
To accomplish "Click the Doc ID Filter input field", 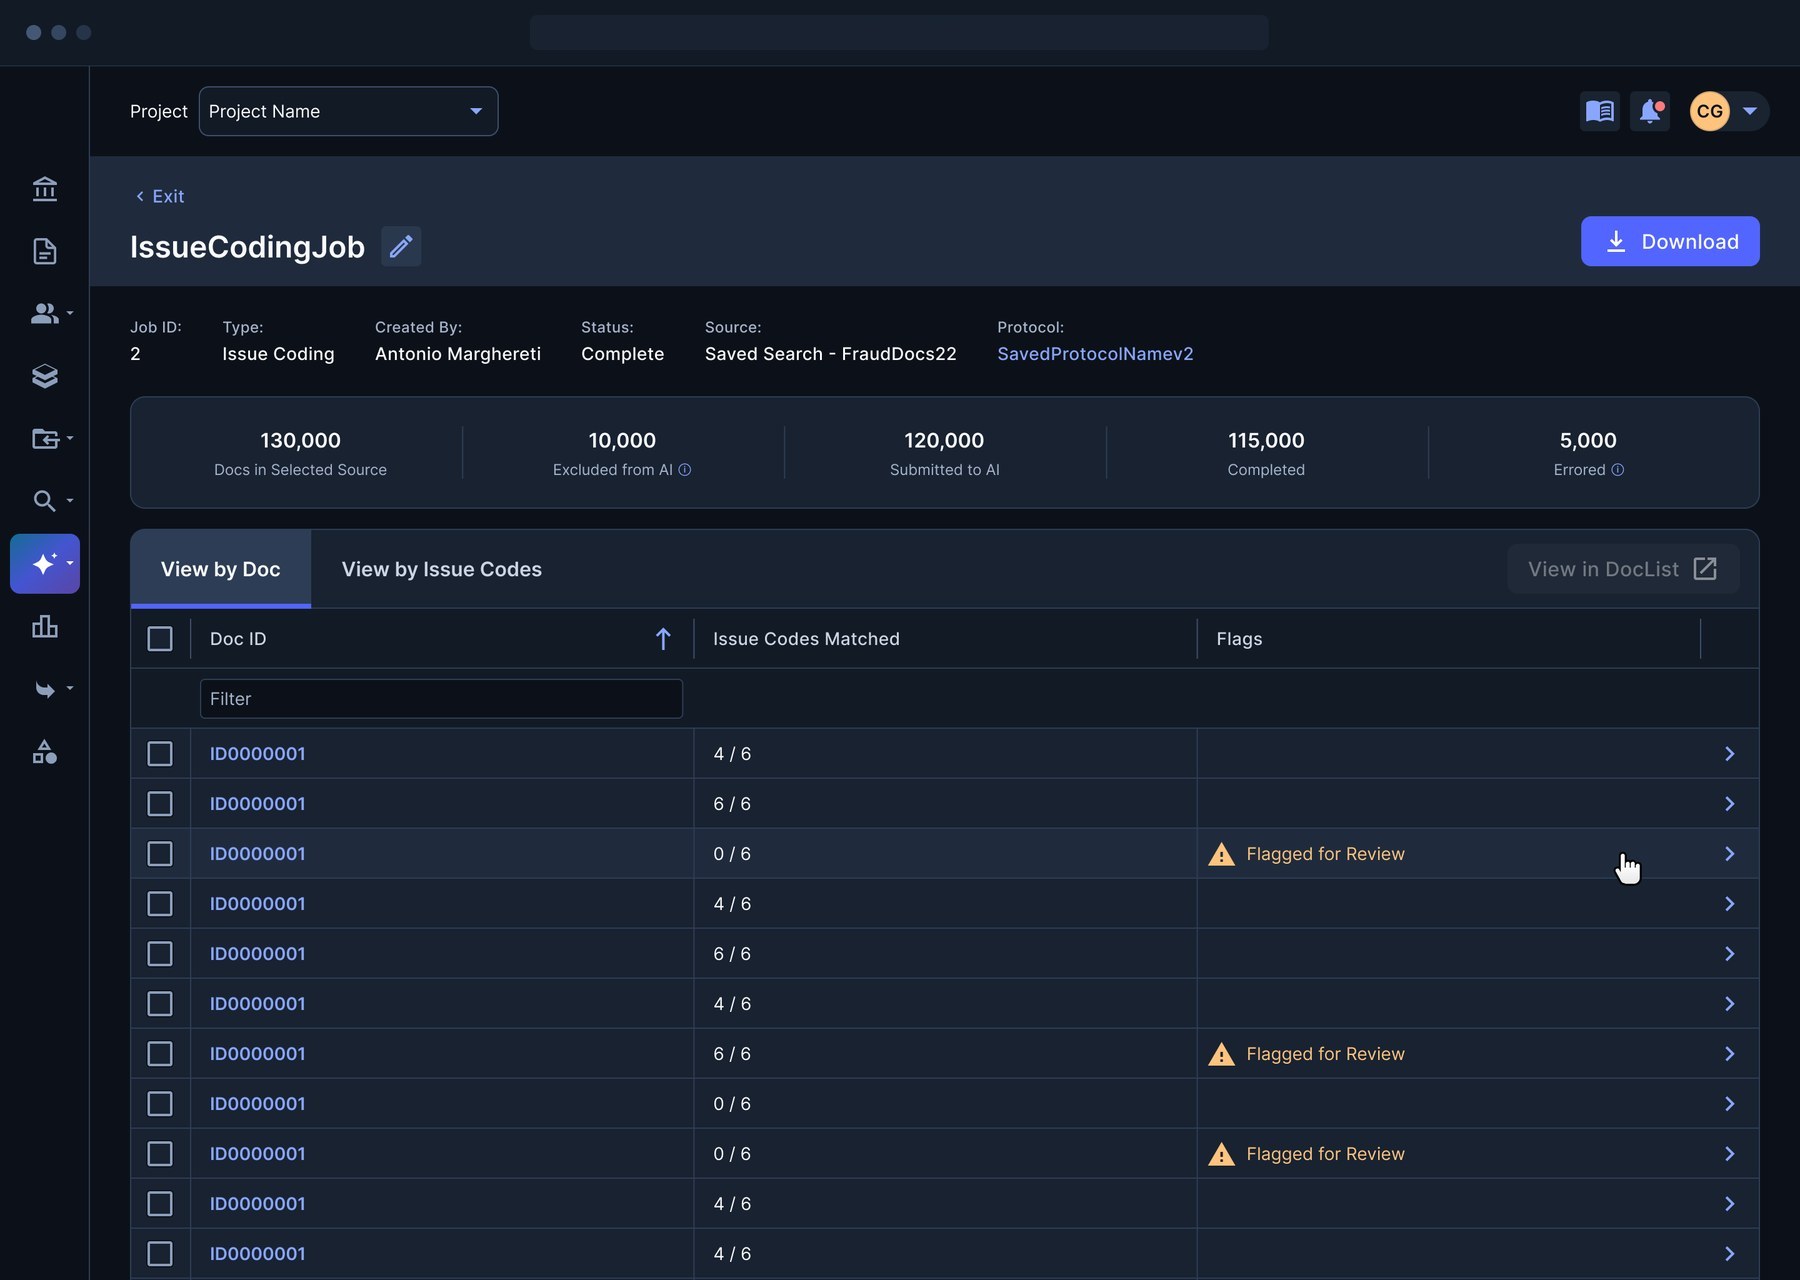I will coord(441,699).
